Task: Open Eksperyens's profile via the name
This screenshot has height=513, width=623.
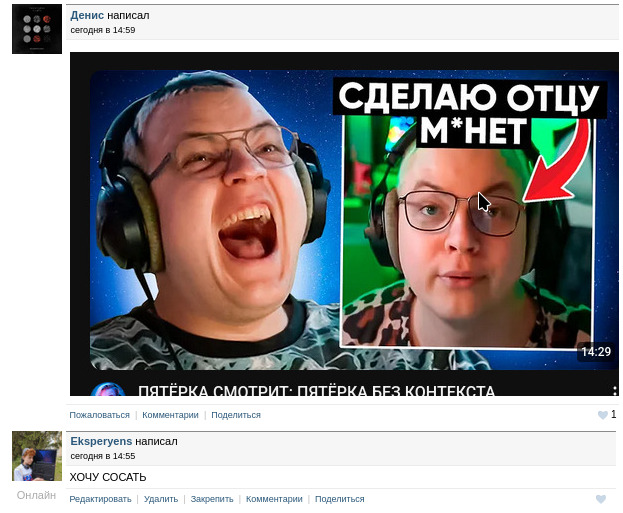Action: click(101, 441)
